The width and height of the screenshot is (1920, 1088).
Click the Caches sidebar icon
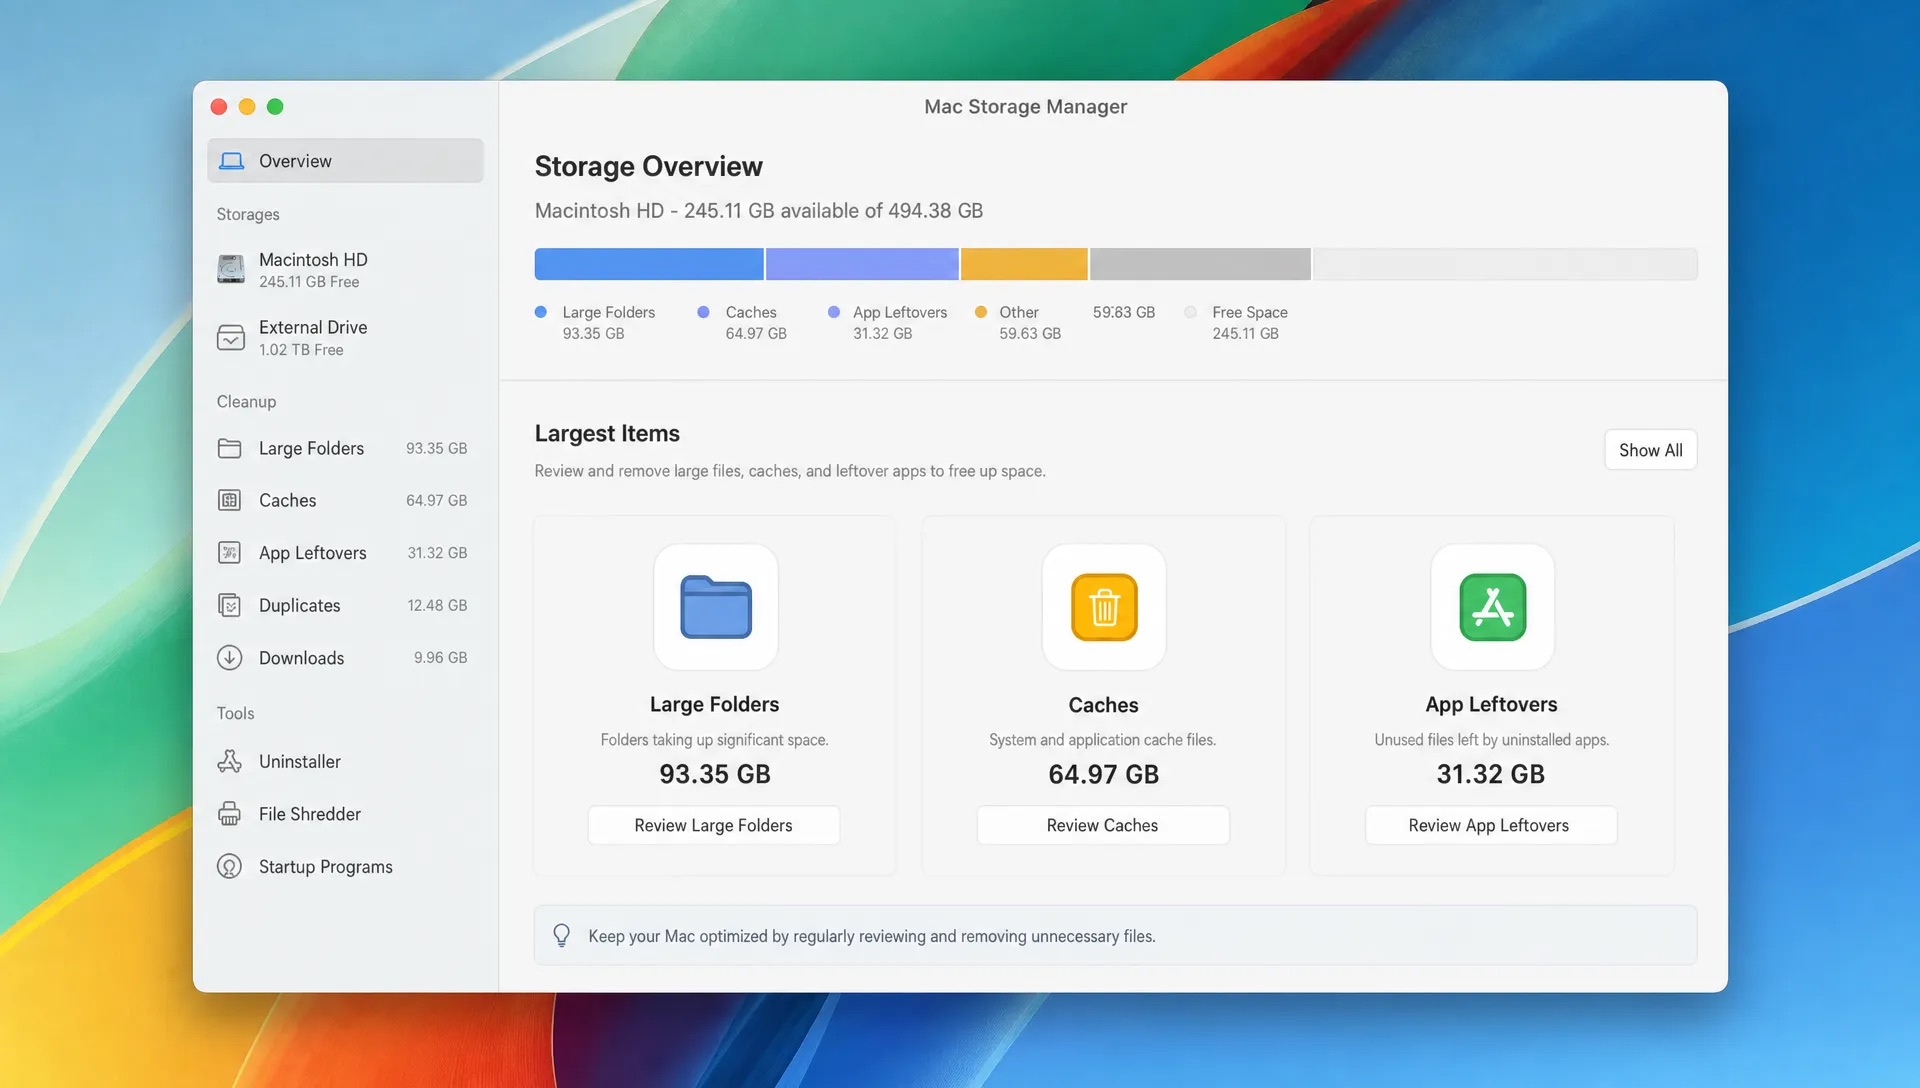pyautogui.click(x=230, y=500)
